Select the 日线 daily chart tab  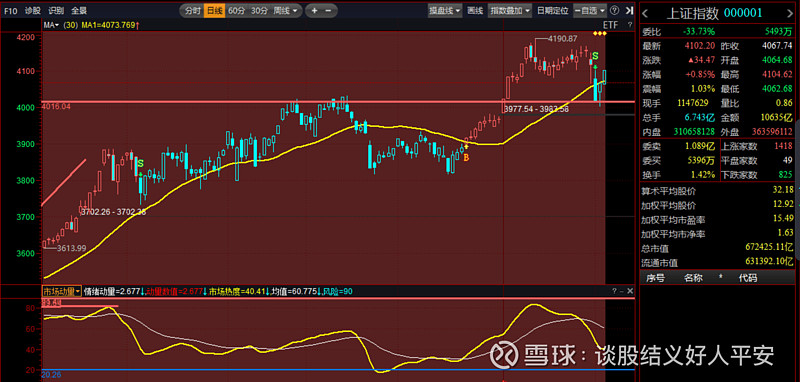214,10
